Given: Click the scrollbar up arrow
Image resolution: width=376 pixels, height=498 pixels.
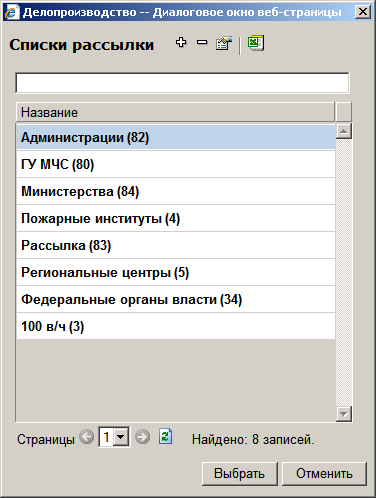Looking at the screenshot, I should click(x=344, y=131).
